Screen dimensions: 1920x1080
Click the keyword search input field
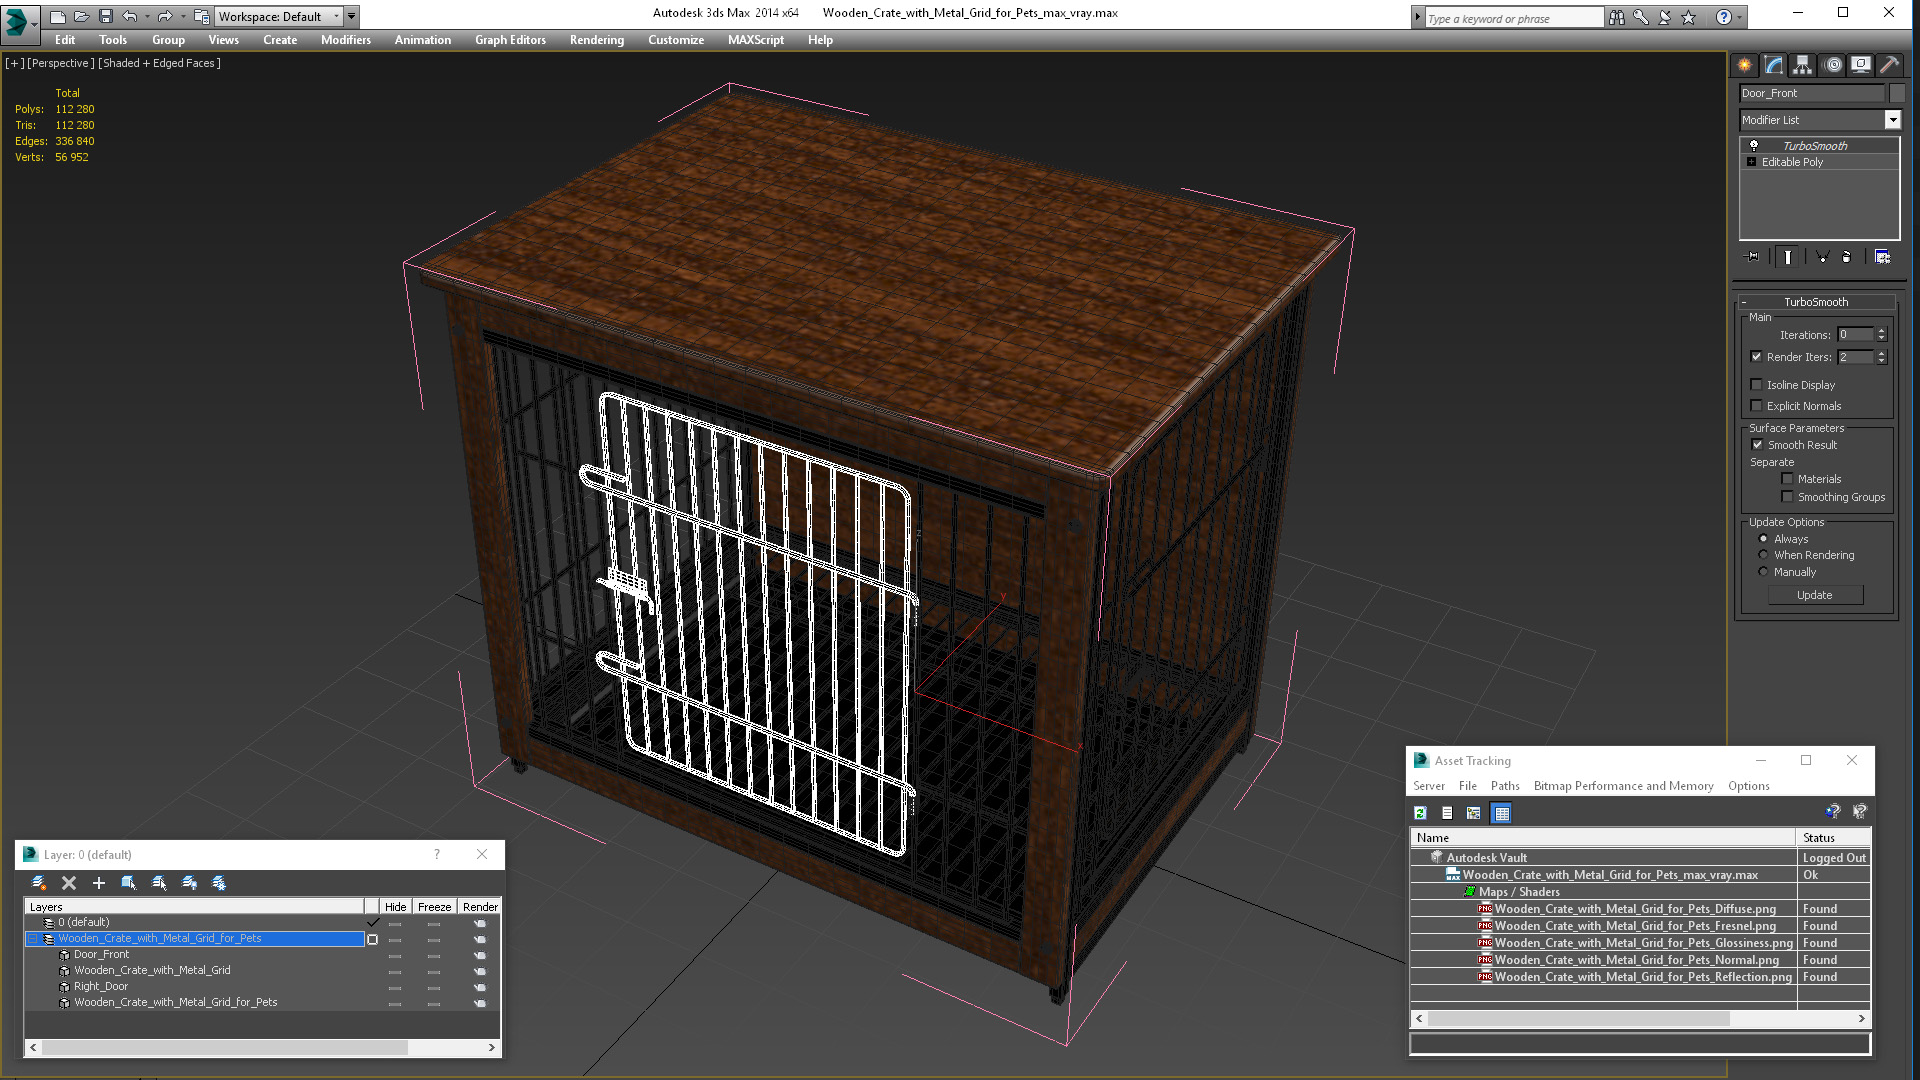pos(1512,18)
